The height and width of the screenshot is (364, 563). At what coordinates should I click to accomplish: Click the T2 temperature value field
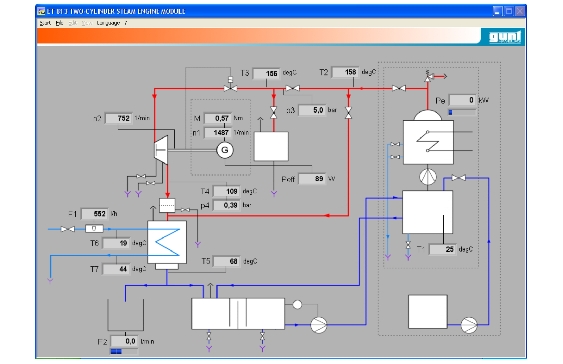[x=345, y=72]
